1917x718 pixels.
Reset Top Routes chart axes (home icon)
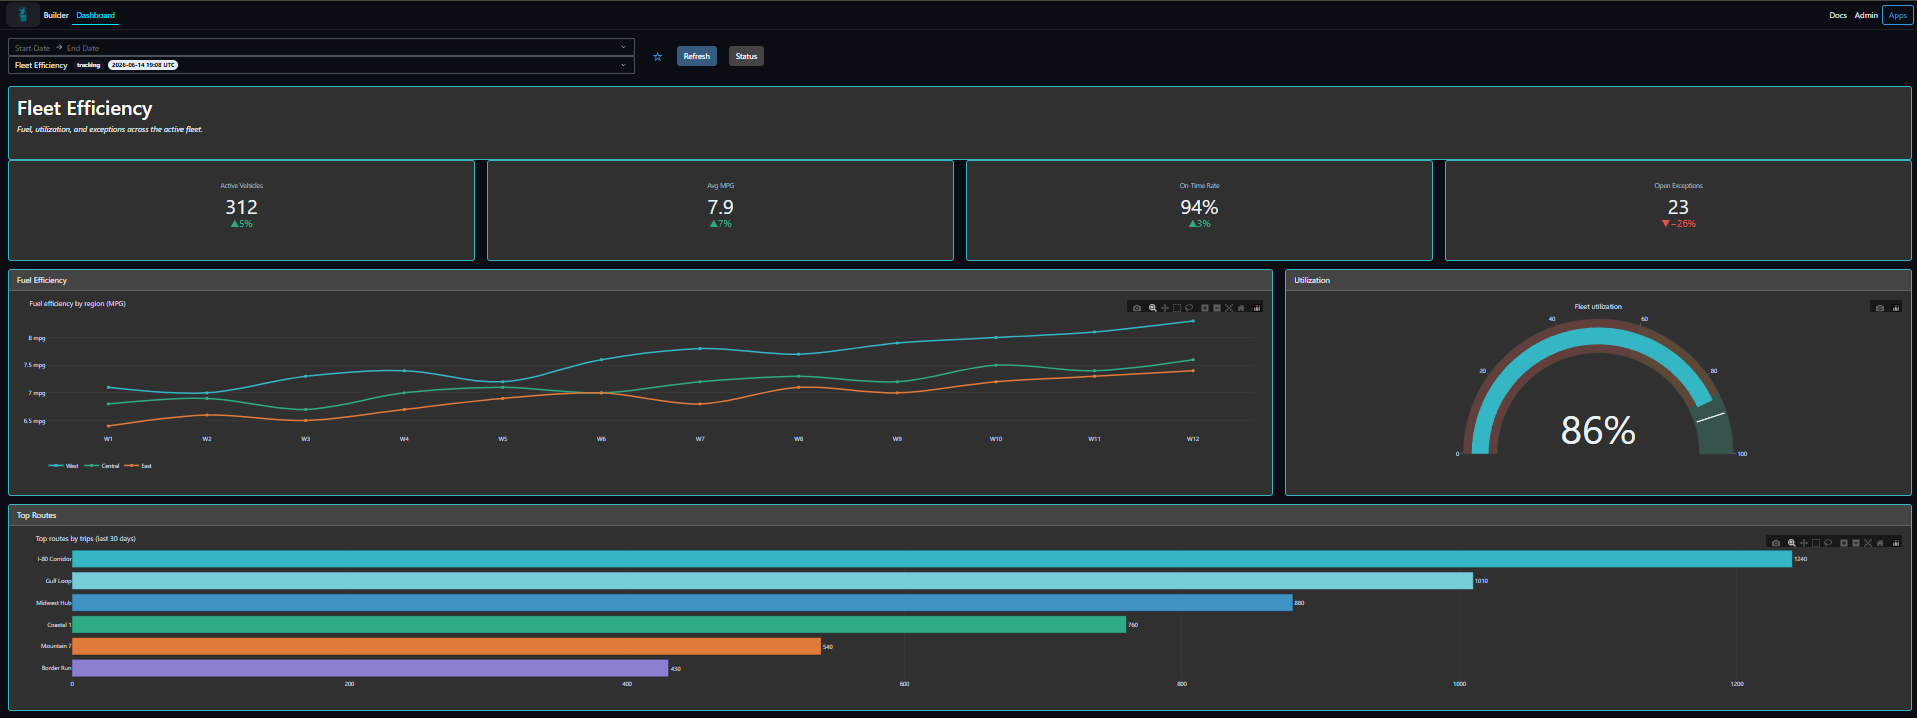pos(1880,543)
